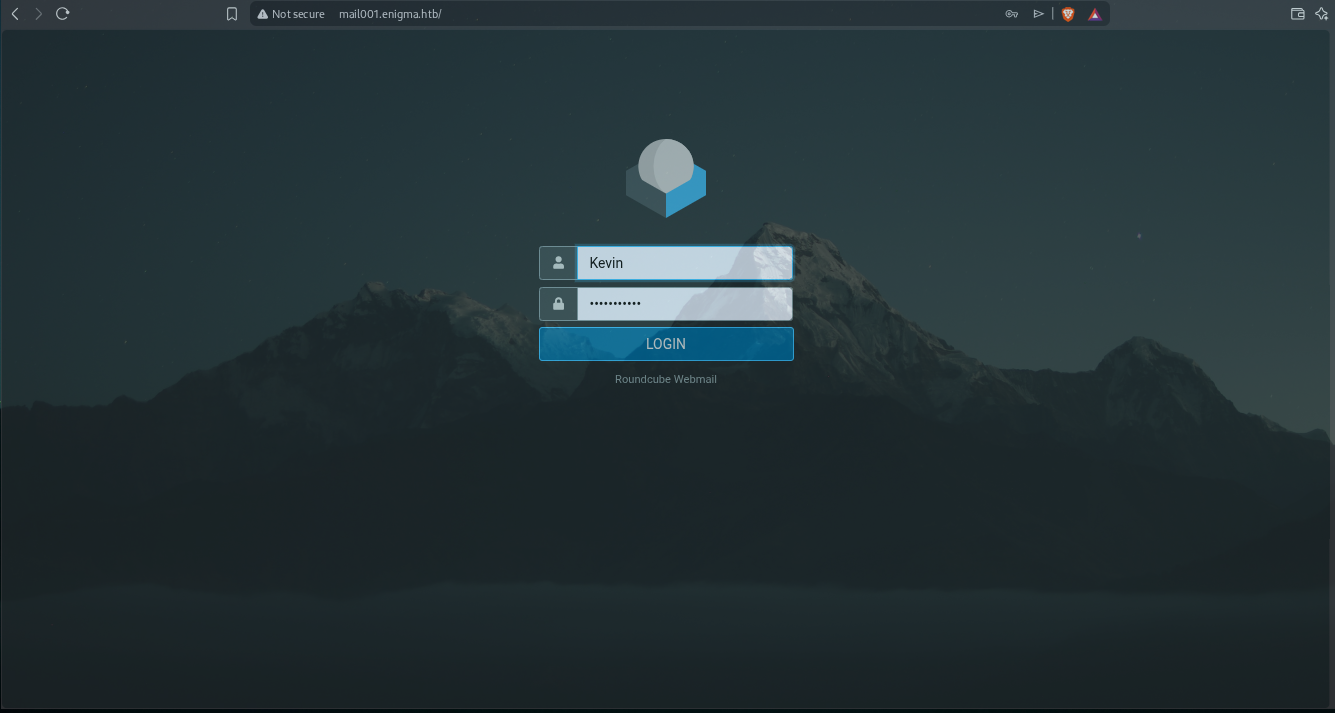Open the Brave Wallet icon

point(1298,14)
